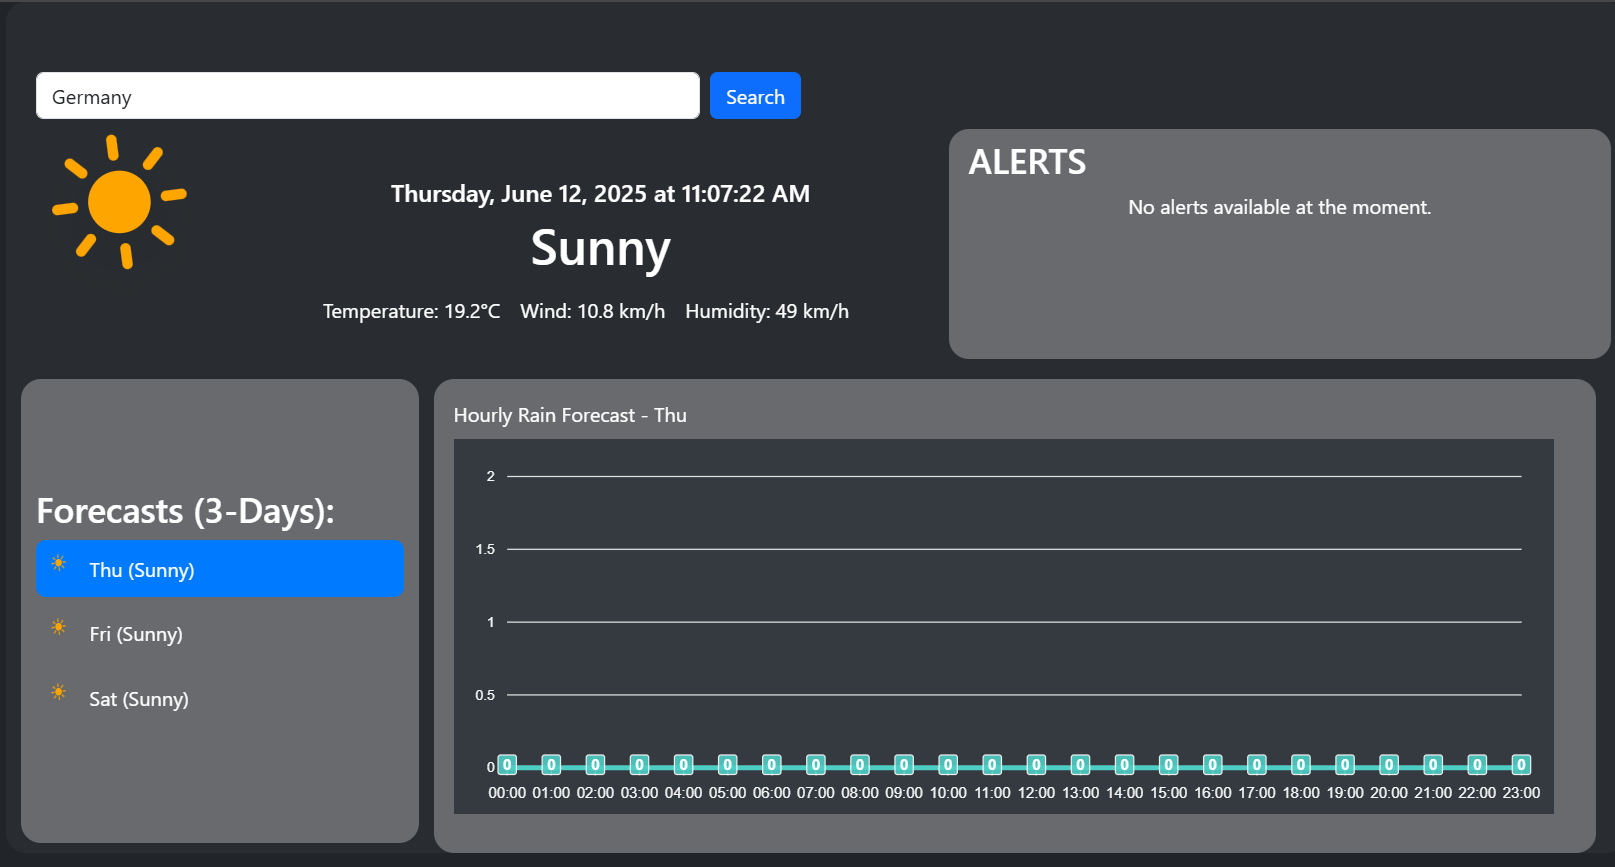Switch to the Fri (Sunny) forecast
This screenshot has height=867, width=1615.
click(x=136, y=634)
